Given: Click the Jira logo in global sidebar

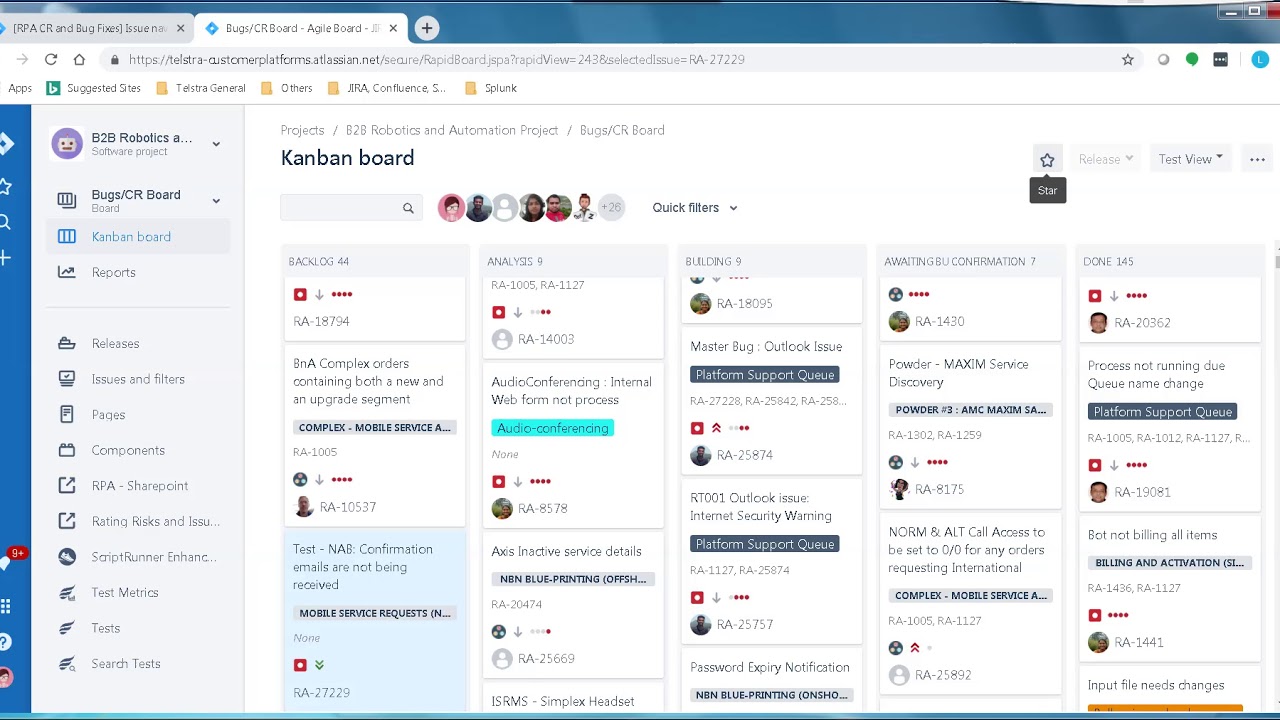Looking at the screenshot, I should pyautogui.click(x=5, y=144).
